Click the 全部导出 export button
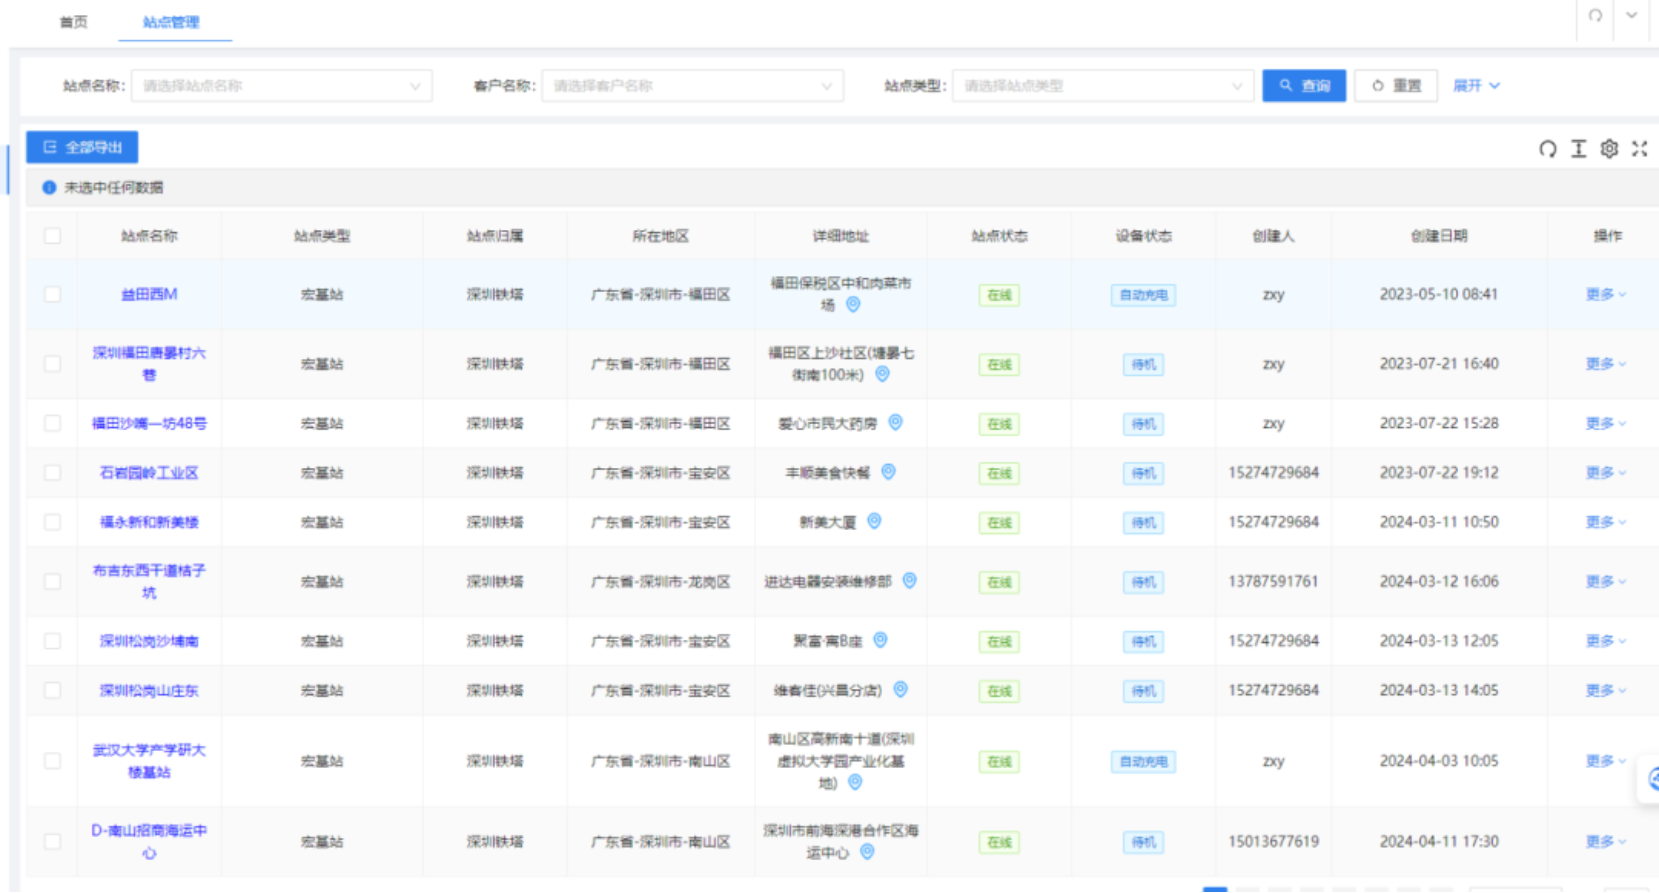 coord(82,147)
